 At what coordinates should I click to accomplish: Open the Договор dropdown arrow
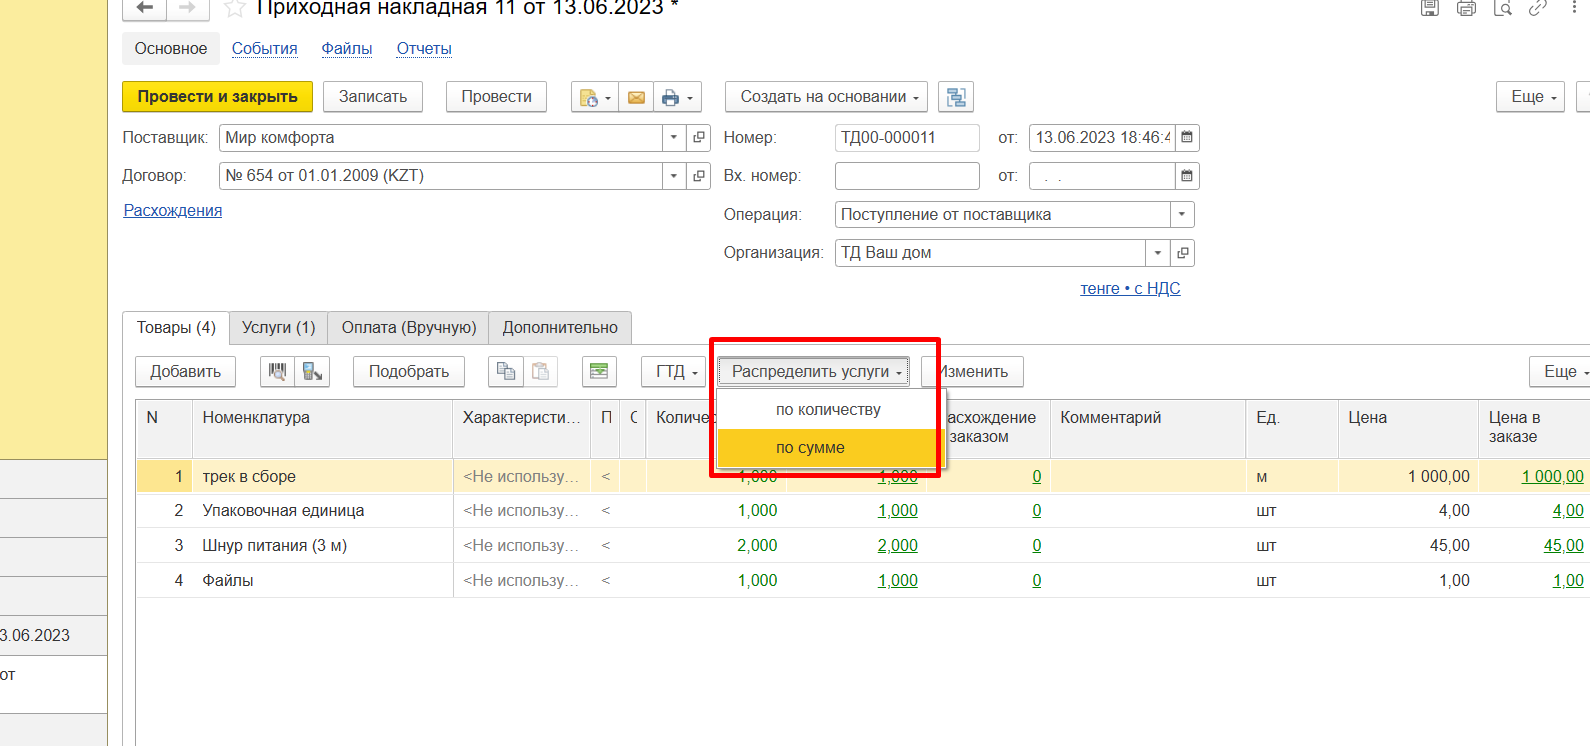tap(674, 176)
